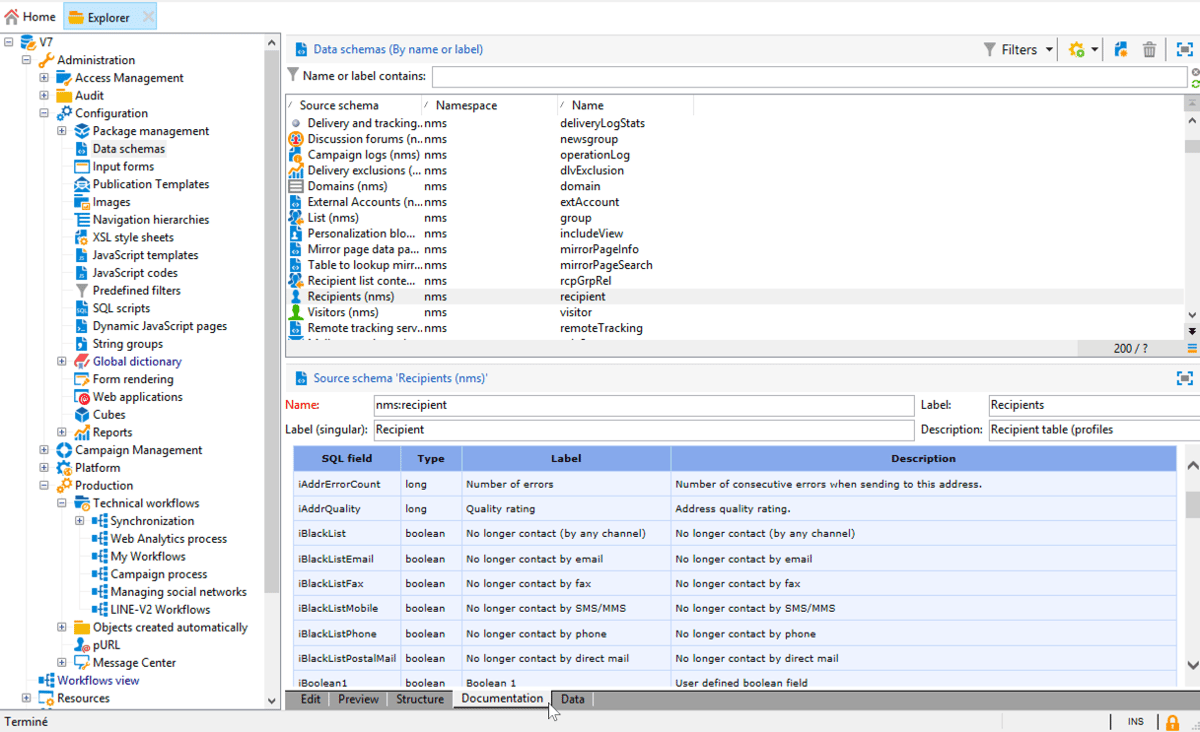
Task: Click the full screen icon on the Source schema panel
Action: 1184,378
